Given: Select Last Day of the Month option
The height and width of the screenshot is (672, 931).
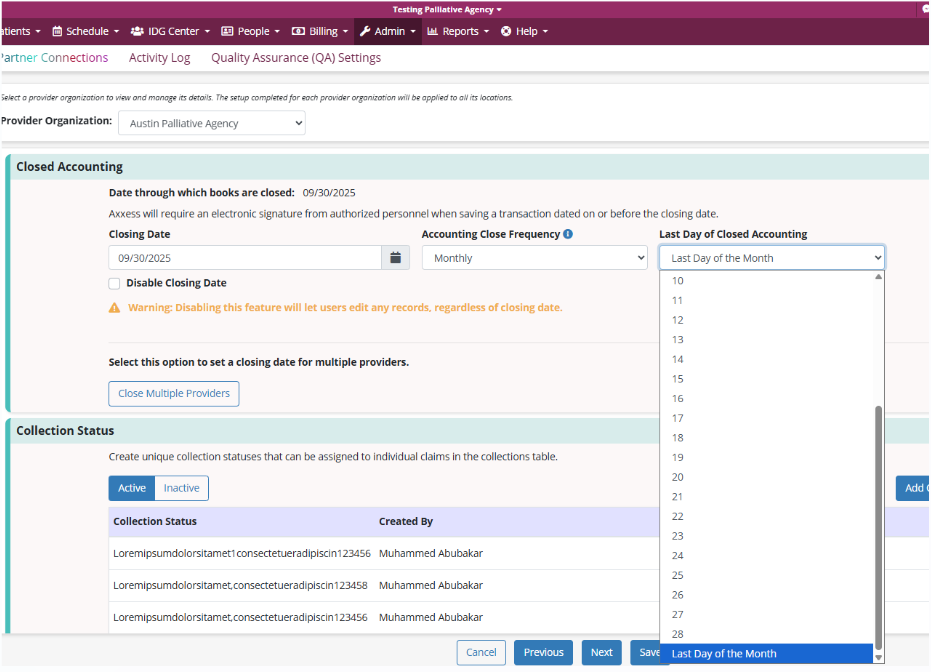Looking at the screenshot, I should click(x=724, y=654).
